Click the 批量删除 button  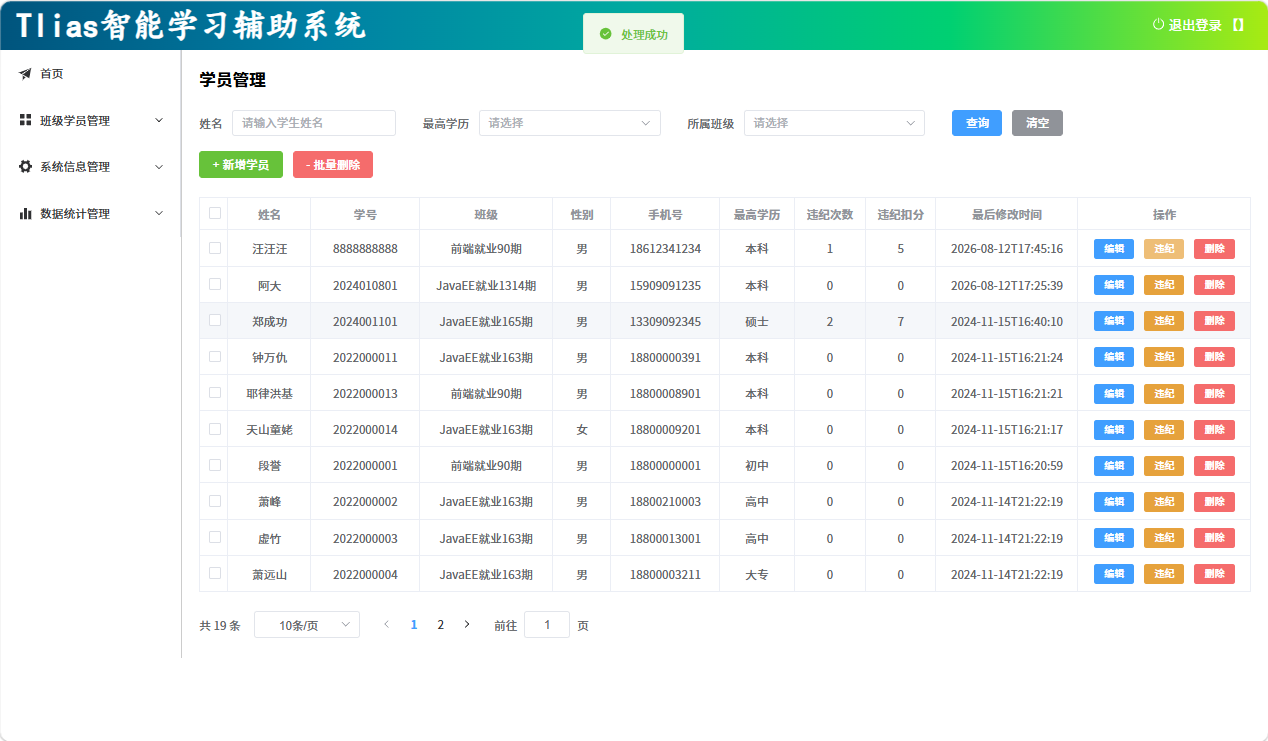tap(333, 165)
